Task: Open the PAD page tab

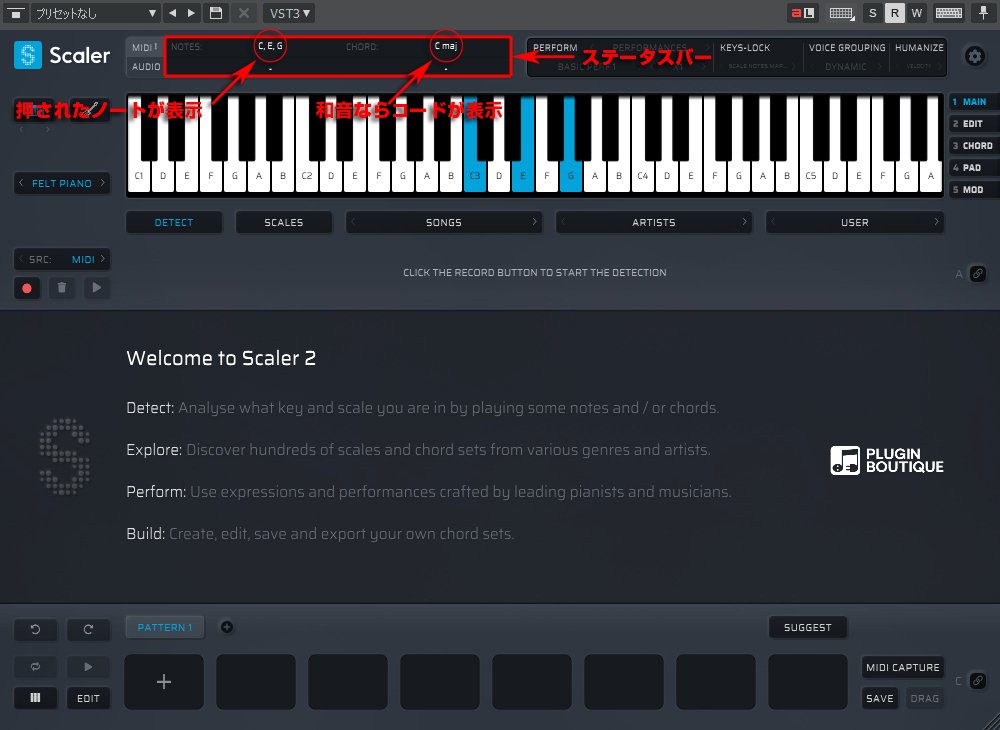Action: point(974,168)
